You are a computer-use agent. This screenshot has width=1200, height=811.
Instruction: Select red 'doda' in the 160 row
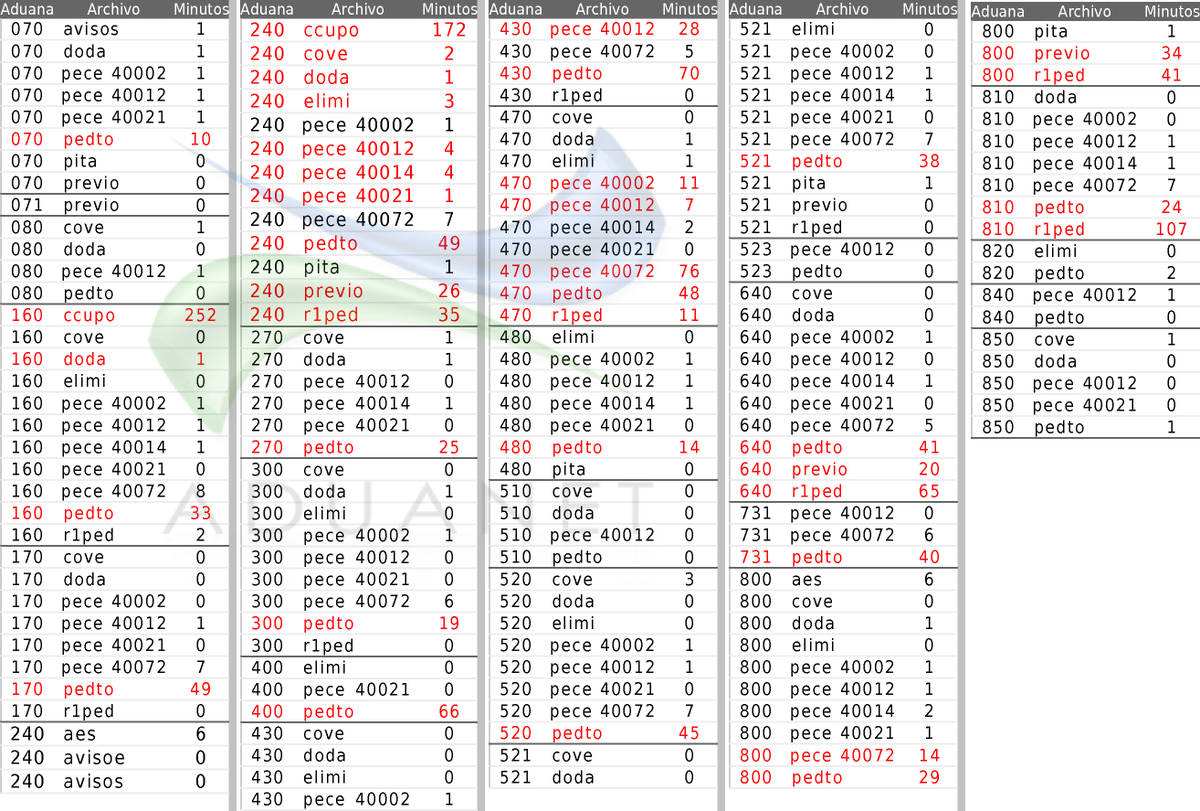point(84,360)
